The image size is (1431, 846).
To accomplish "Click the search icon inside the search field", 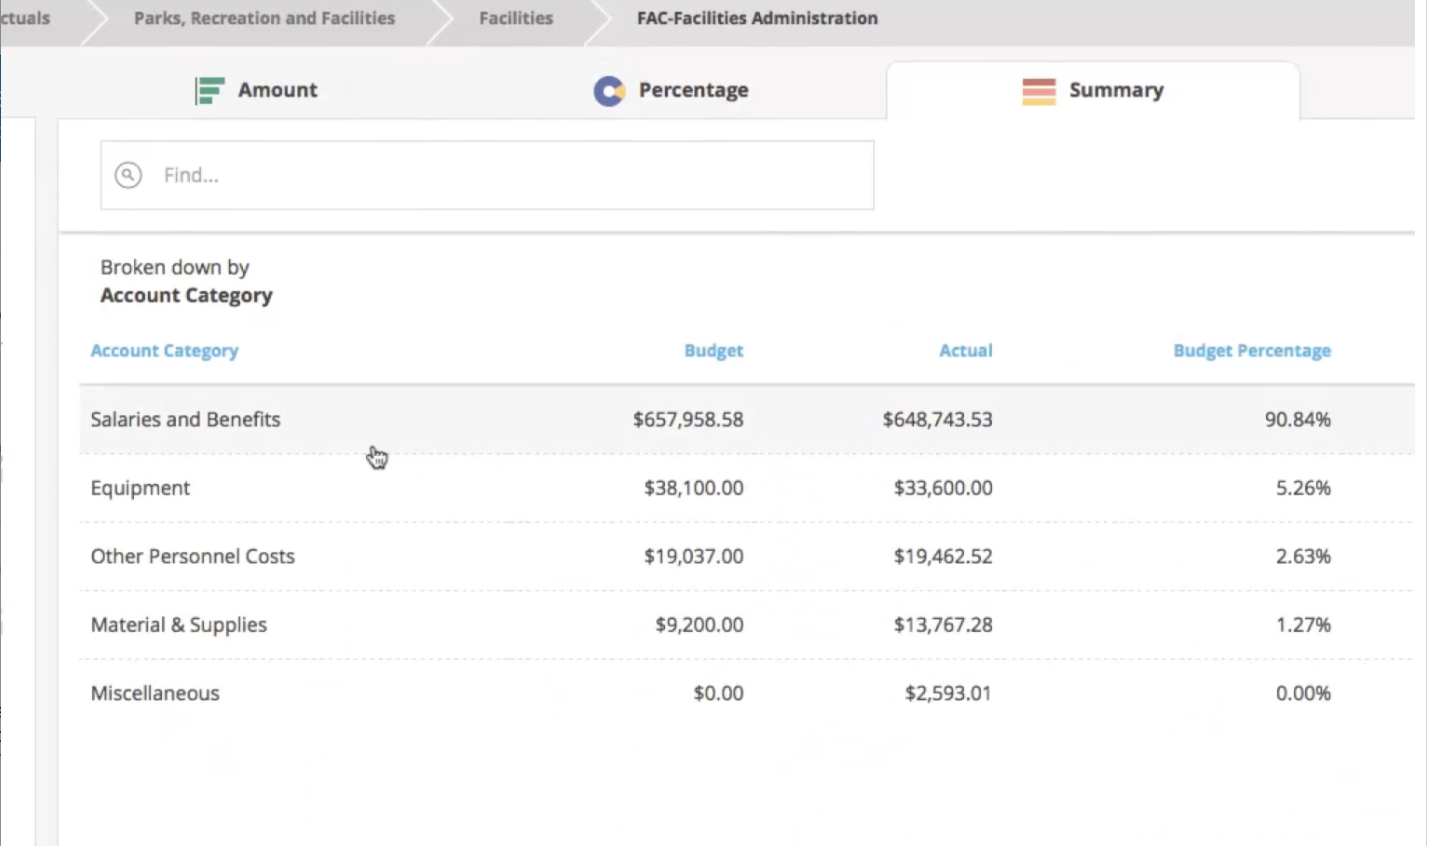I will coord(128,175).
